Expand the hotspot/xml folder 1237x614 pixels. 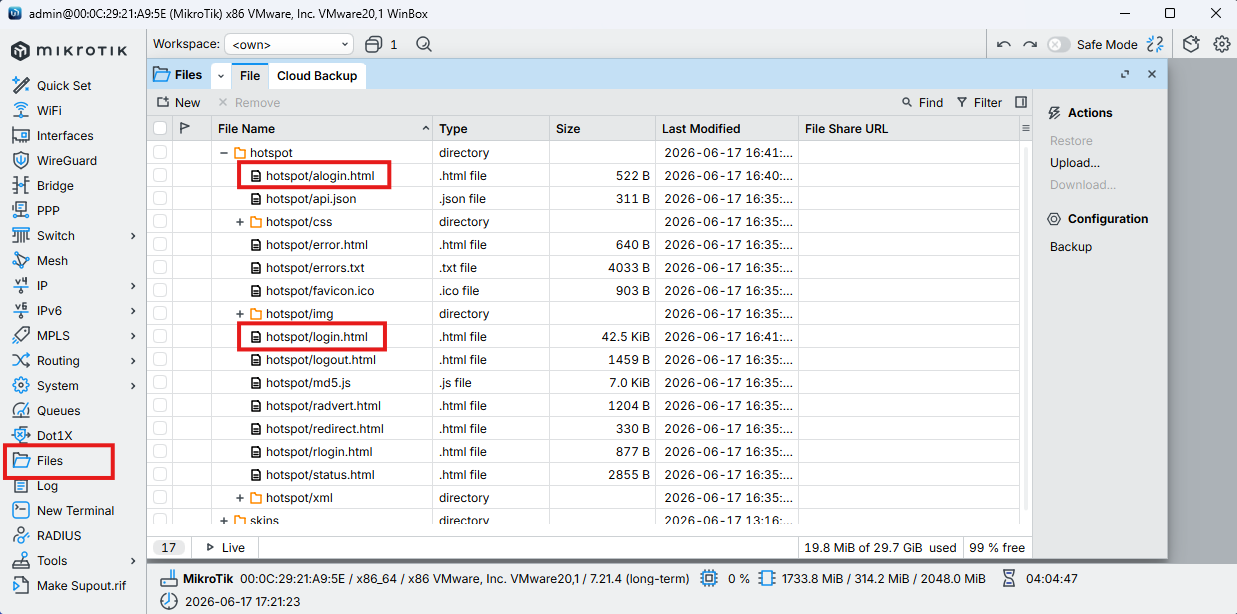[x=240, y=498]
